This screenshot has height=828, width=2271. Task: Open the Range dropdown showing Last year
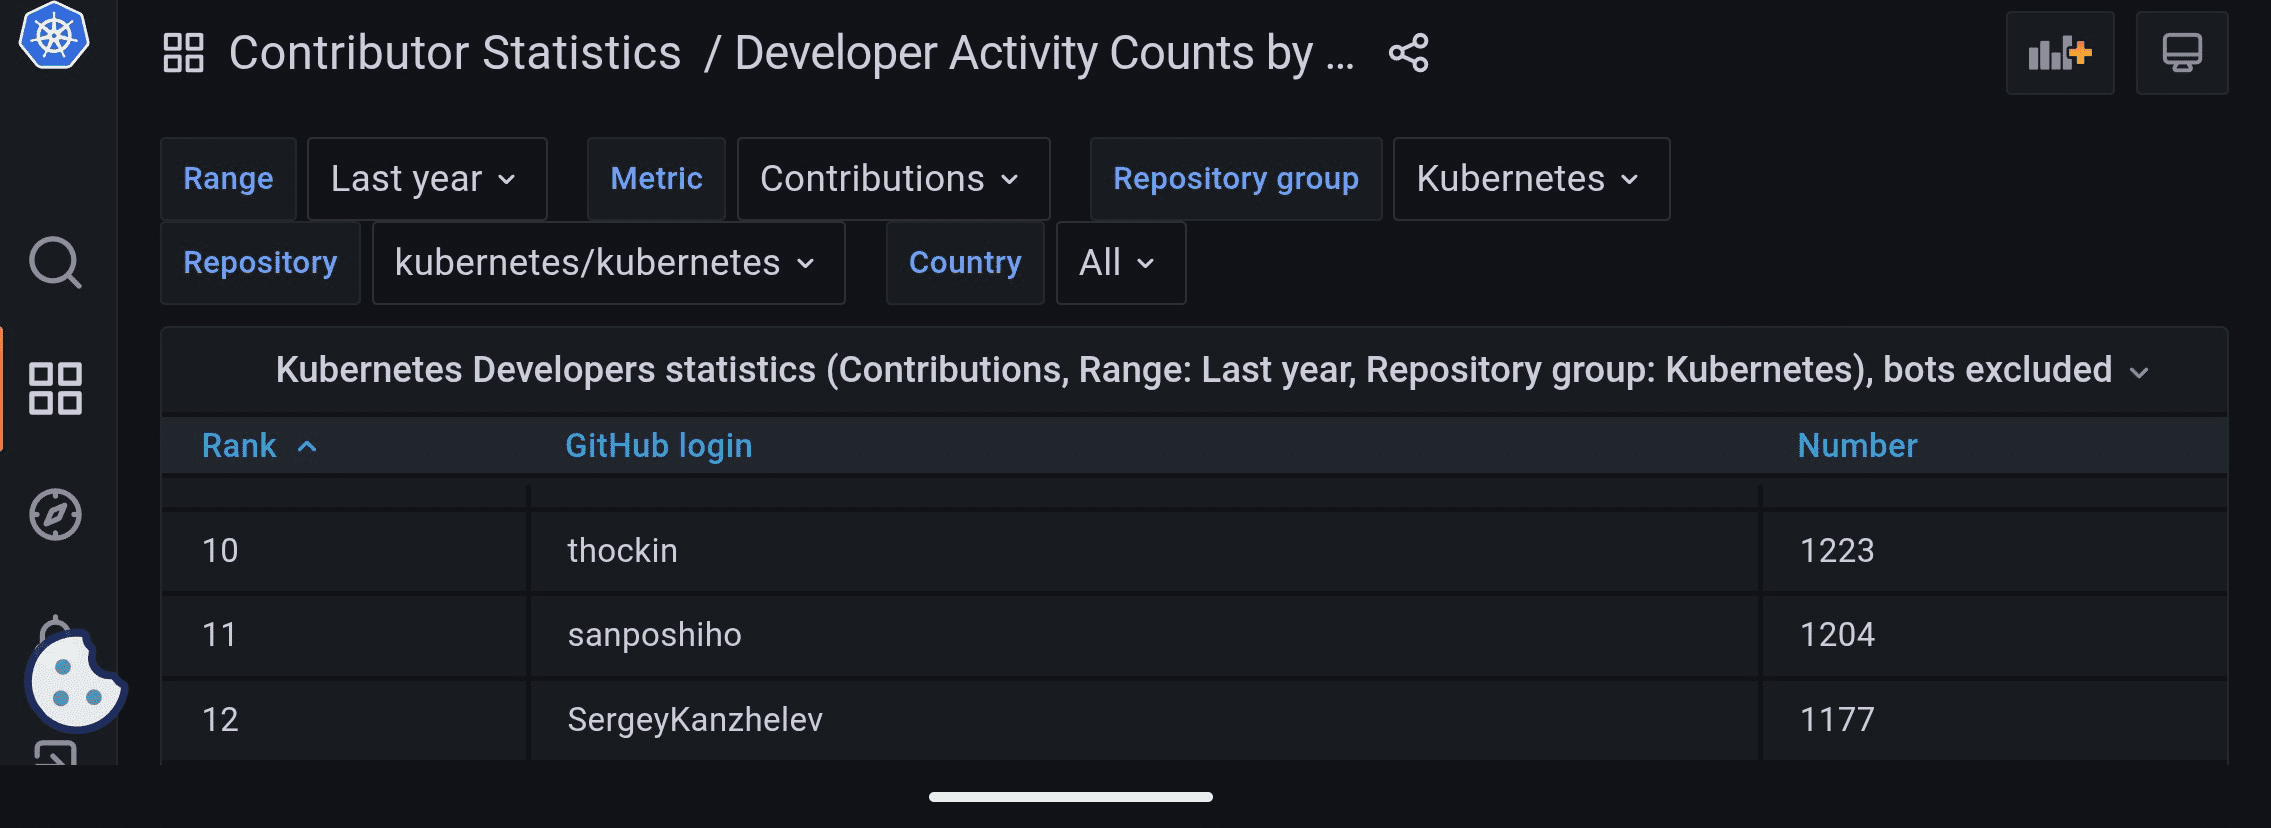click(x=426, y=179)
